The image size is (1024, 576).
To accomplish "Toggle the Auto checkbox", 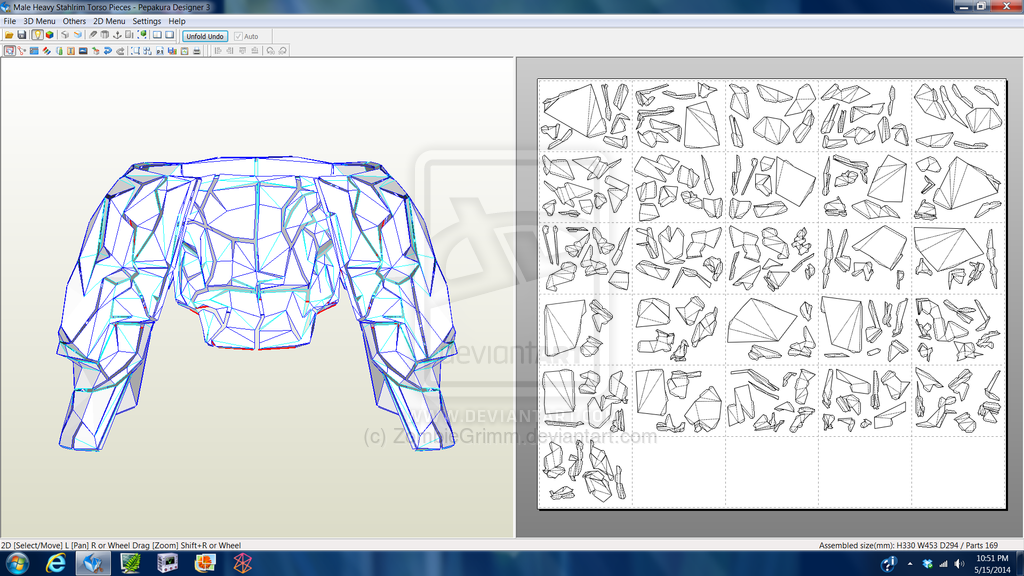I will pyautogui.click(x=246, y=37).
